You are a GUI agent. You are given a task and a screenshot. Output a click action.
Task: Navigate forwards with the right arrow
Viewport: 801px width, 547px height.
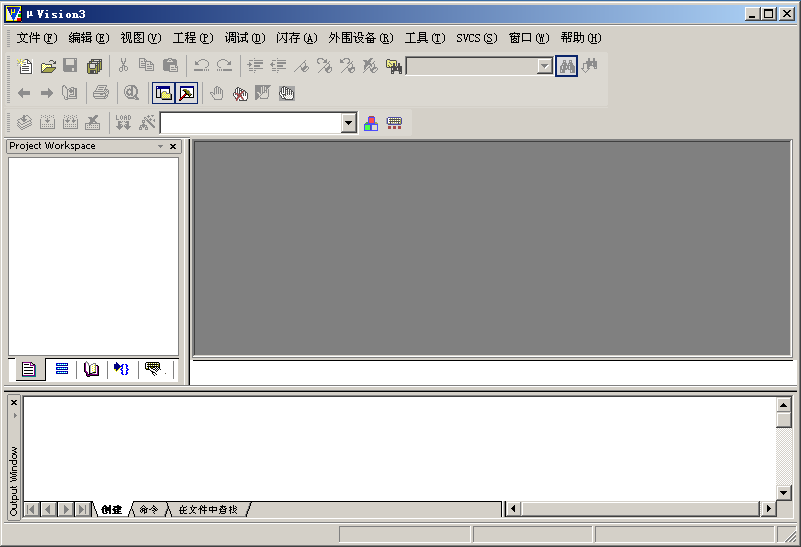[47, 93]
